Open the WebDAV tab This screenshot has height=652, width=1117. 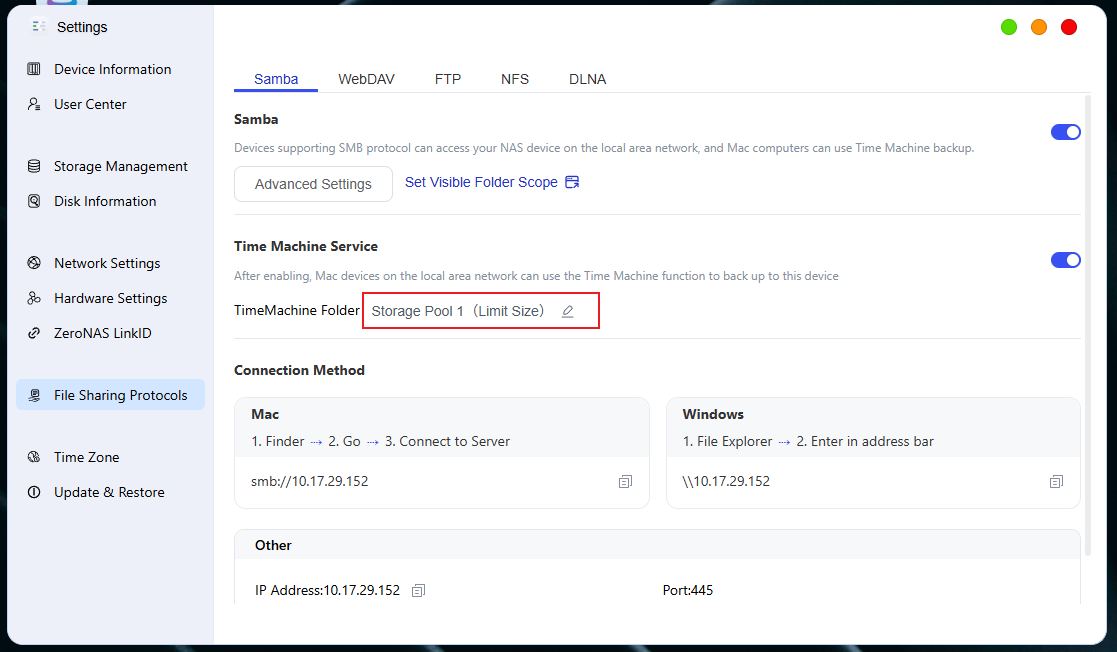pyautogui.click(x=366, y=79)
